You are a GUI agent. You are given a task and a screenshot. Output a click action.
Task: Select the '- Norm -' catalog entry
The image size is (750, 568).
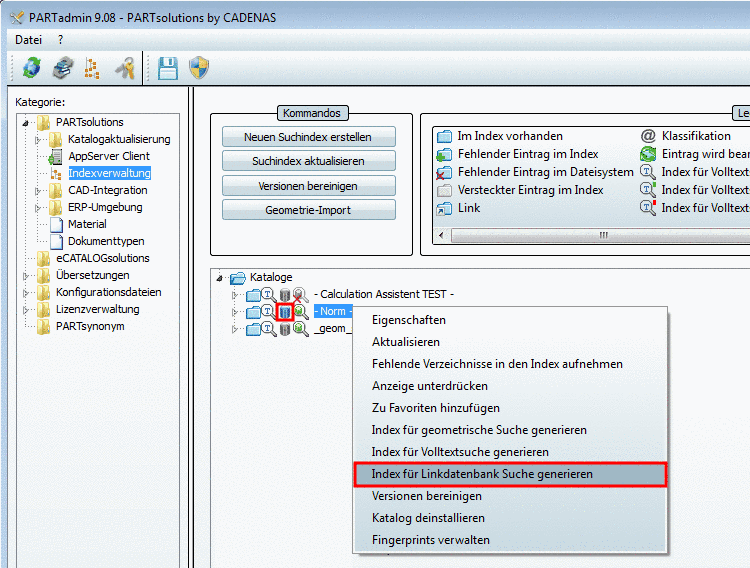[333, 312]
